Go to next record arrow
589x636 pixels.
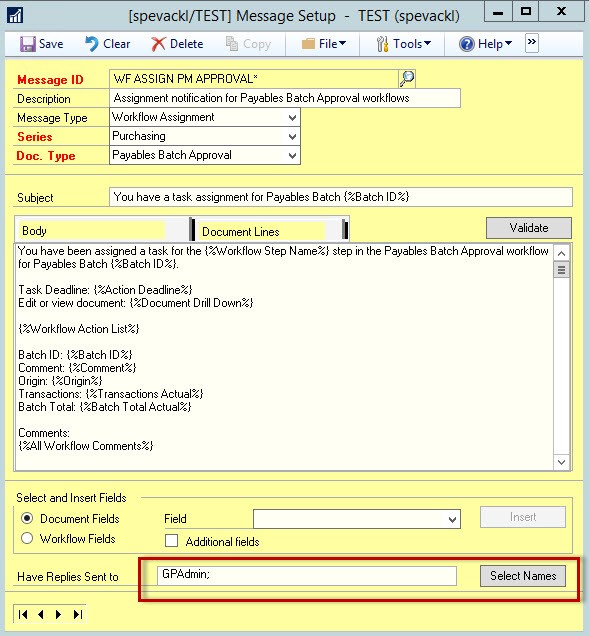pos(58,614)
